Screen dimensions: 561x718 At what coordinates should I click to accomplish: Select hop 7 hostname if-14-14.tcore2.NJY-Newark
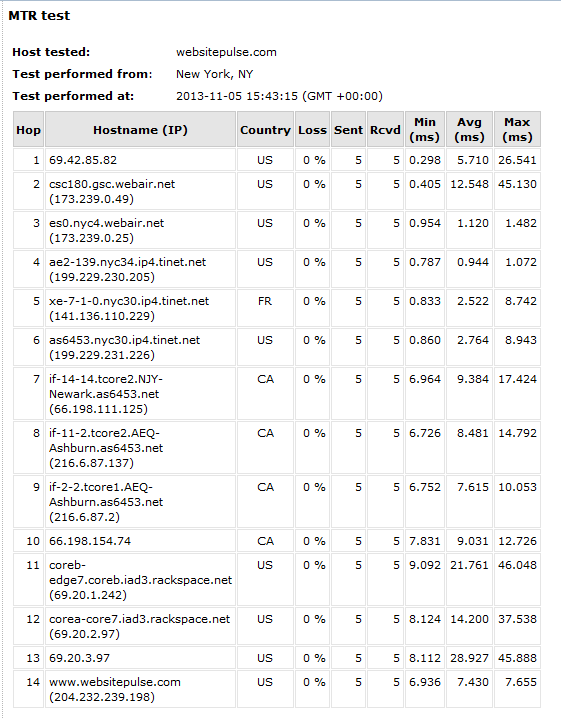[106, 386]
